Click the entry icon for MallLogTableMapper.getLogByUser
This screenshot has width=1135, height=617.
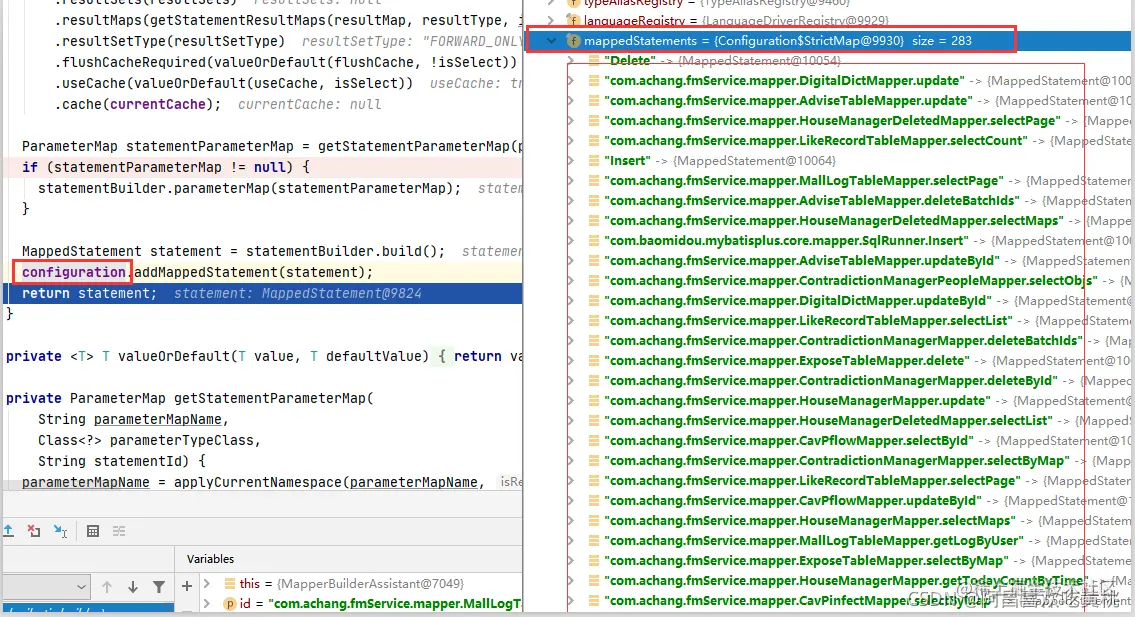[x=594, y=540]
